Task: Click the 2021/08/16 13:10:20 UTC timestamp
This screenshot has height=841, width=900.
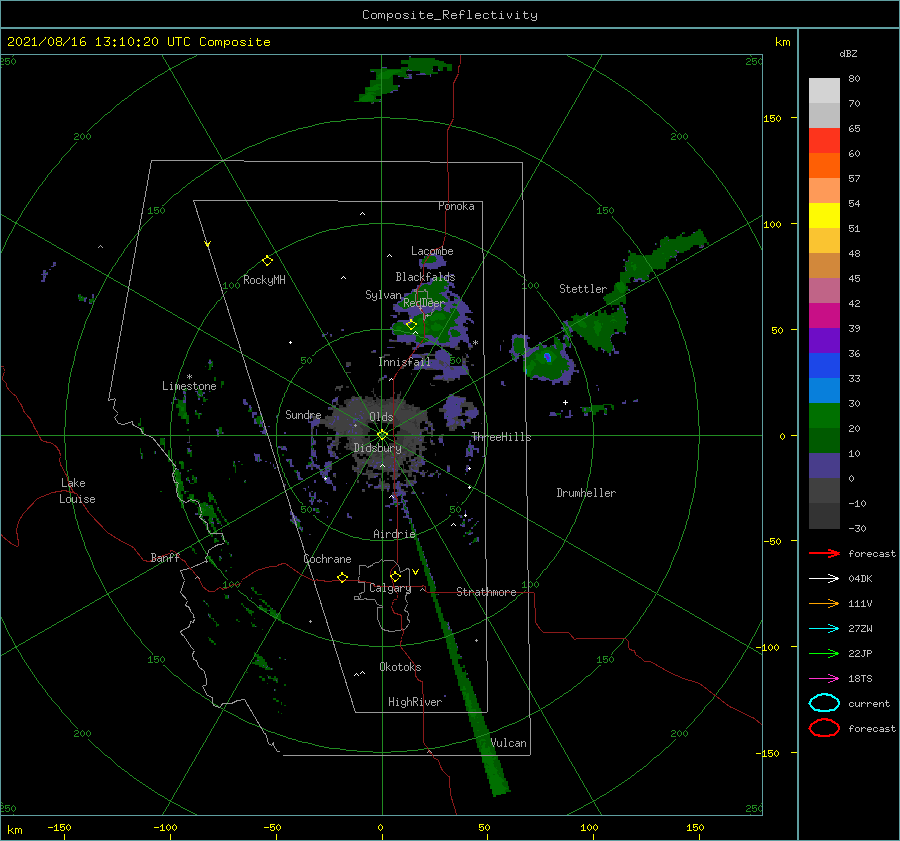Action: click(138, 42)
